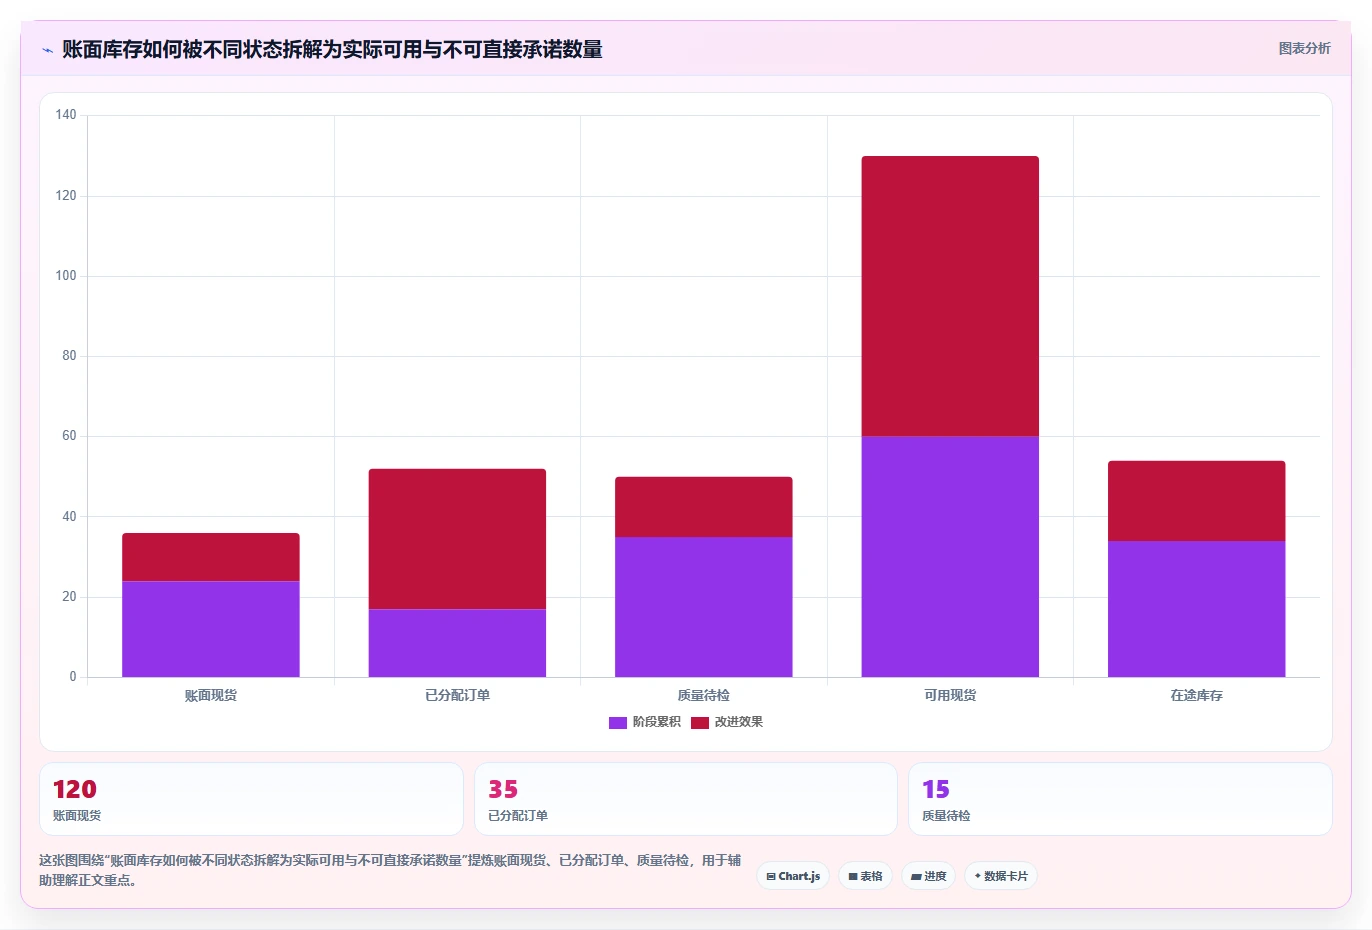Click the red segment of 可用现货 bar
Viewport: 1372px width, 930px height.
tap(950, 296)
